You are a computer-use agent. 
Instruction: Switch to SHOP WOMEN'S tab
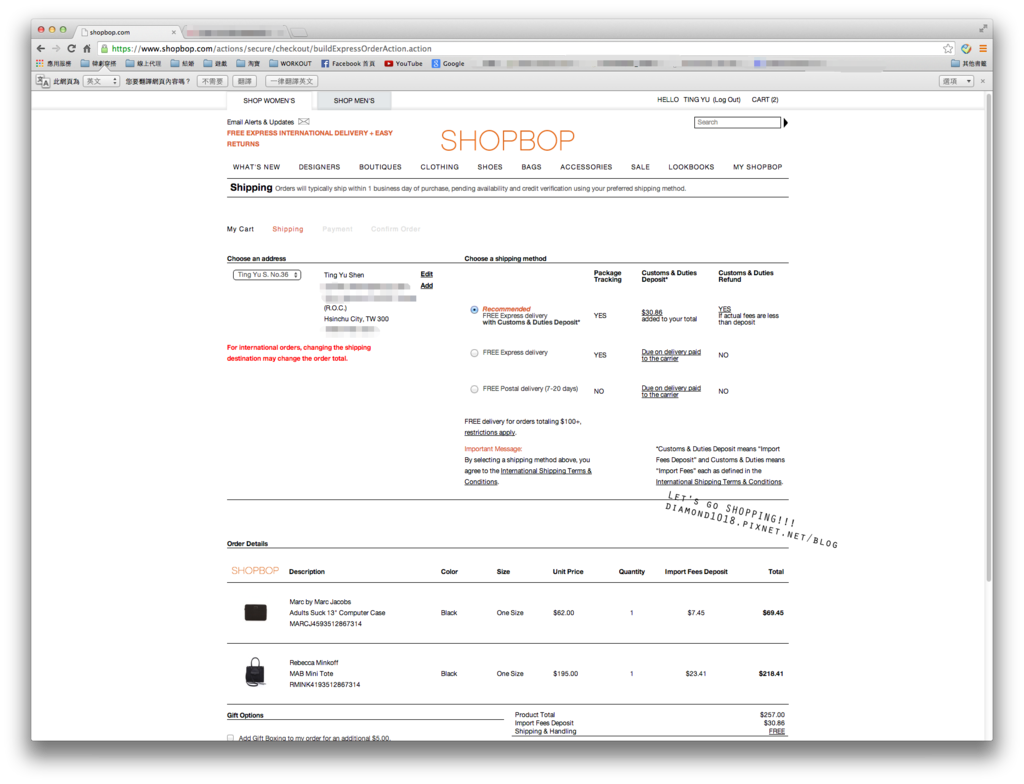coord(269,101)
